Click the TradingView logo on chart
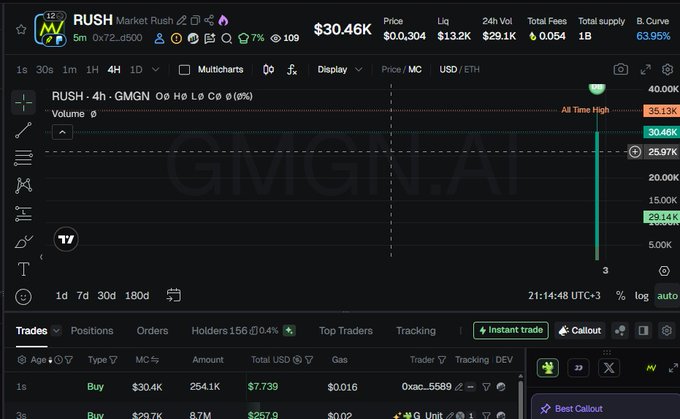The height and width of the screenshot is (419, 680). point(66,239)
